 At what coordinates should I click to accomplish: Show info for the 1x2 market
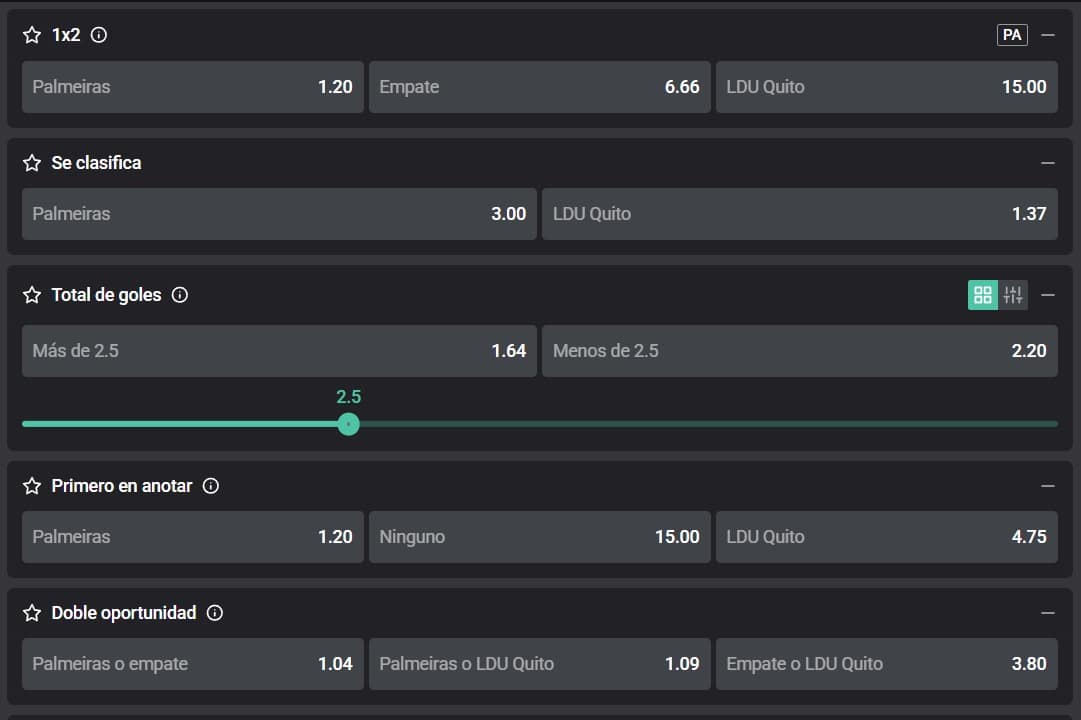tap(99, 35)
